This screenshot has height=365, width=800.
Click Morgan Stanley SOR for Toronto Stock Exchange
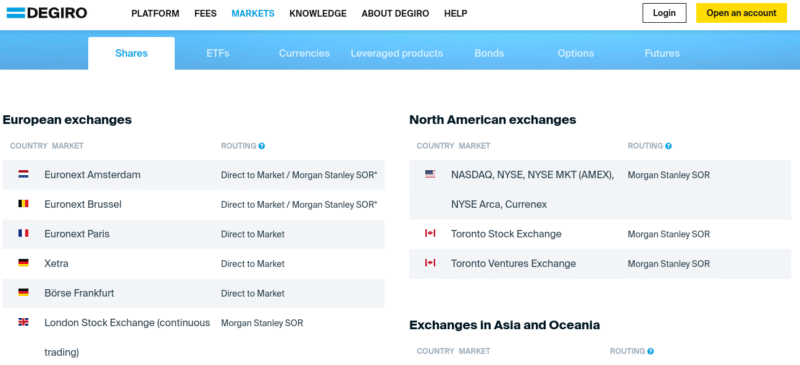pyautogui.click(x=668, y=234)
